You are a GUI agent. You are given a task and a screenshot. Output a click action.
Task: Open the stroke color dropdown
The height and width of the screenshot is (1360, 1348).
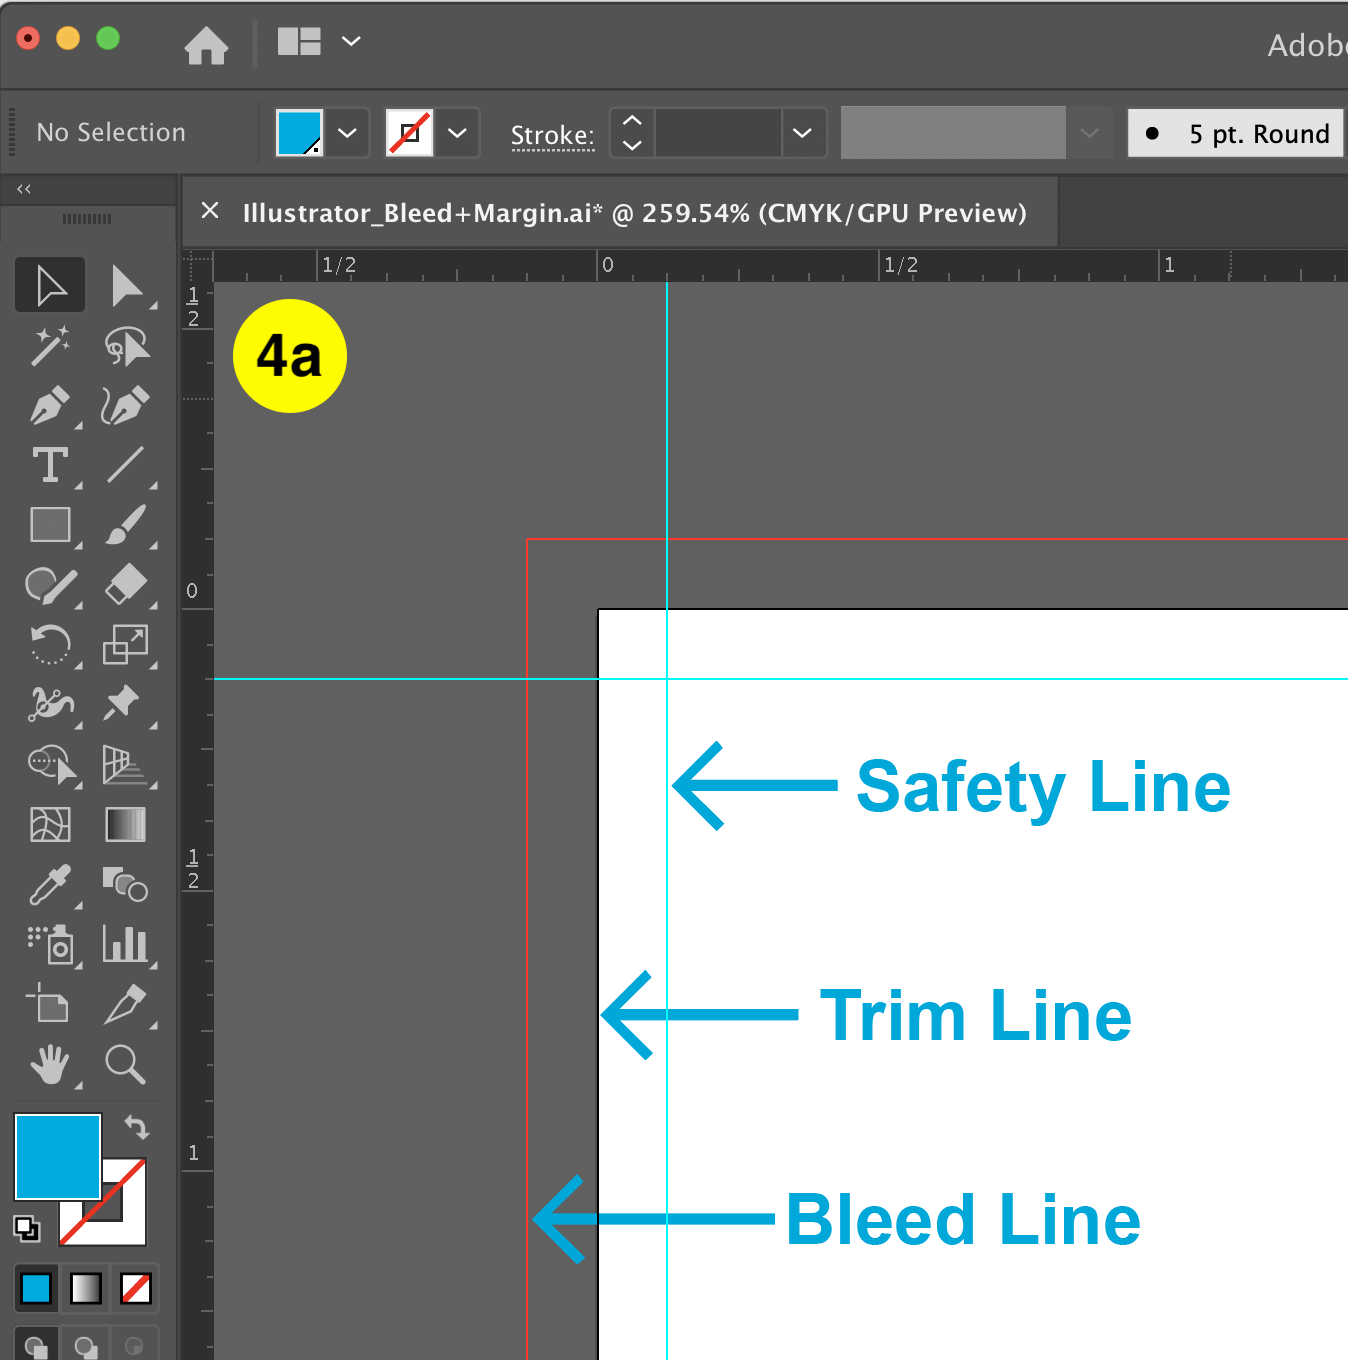click(457, 132)
